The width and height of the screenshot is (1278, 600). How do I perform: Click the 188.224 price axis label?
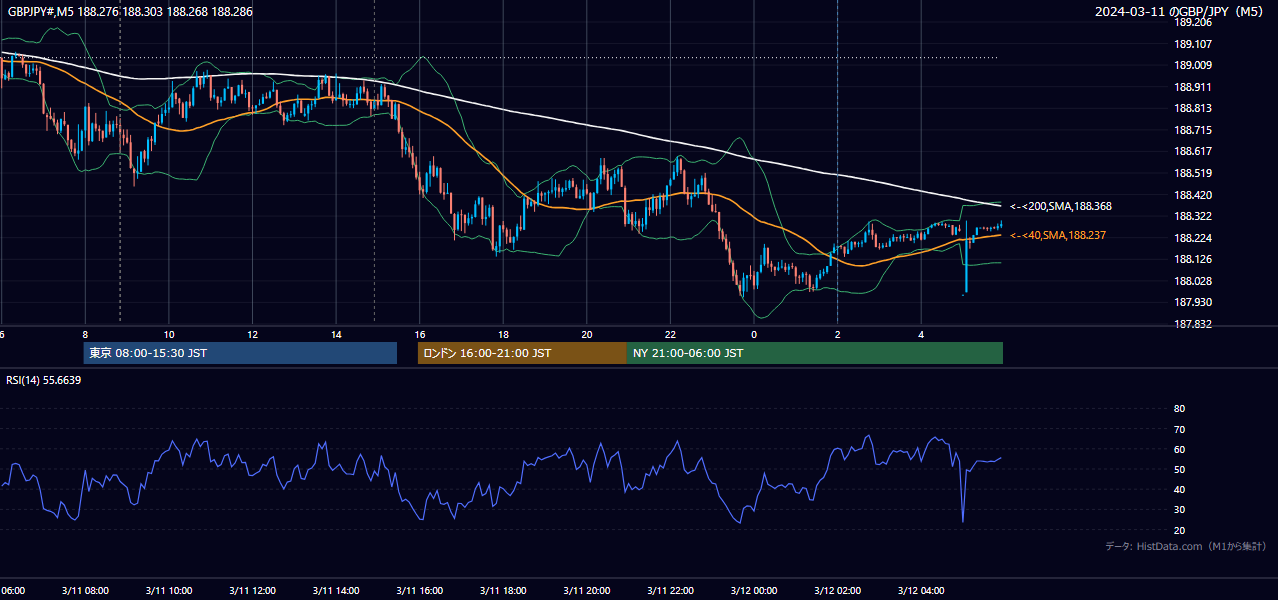point(1193,238)
